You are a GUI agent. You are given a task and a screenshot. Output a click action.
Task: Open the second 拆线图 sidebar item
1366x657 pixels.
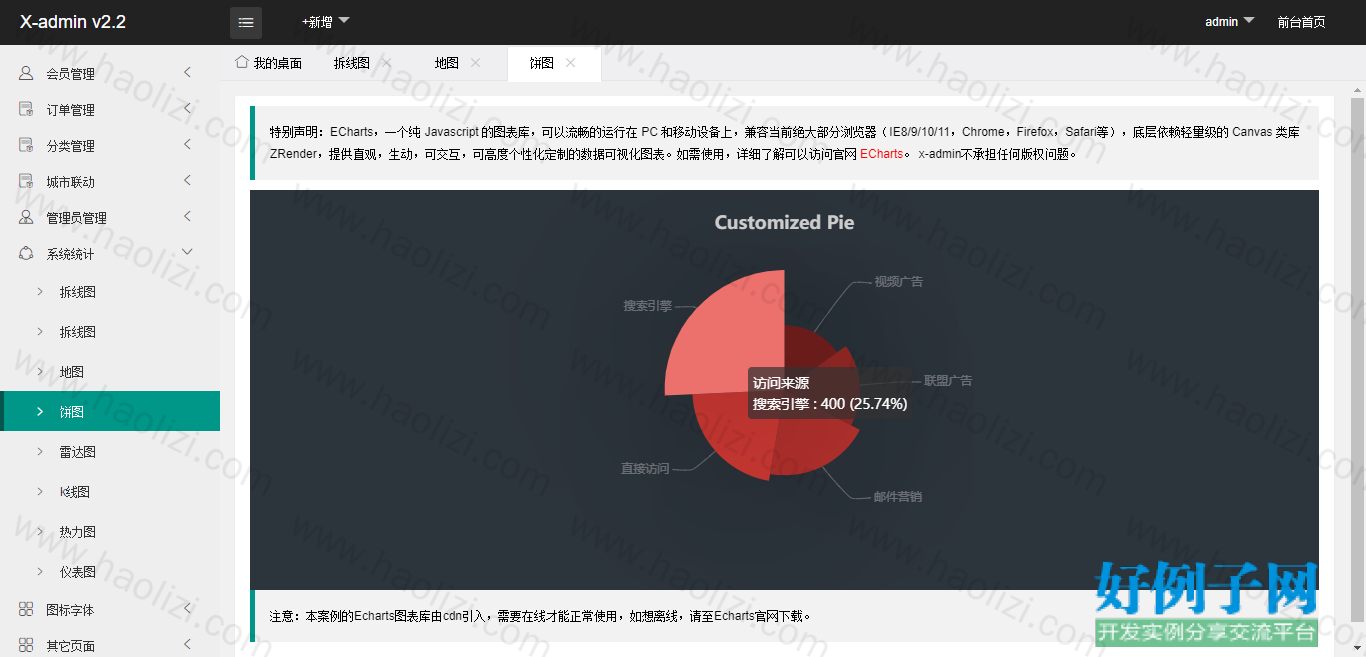(110, 332)
